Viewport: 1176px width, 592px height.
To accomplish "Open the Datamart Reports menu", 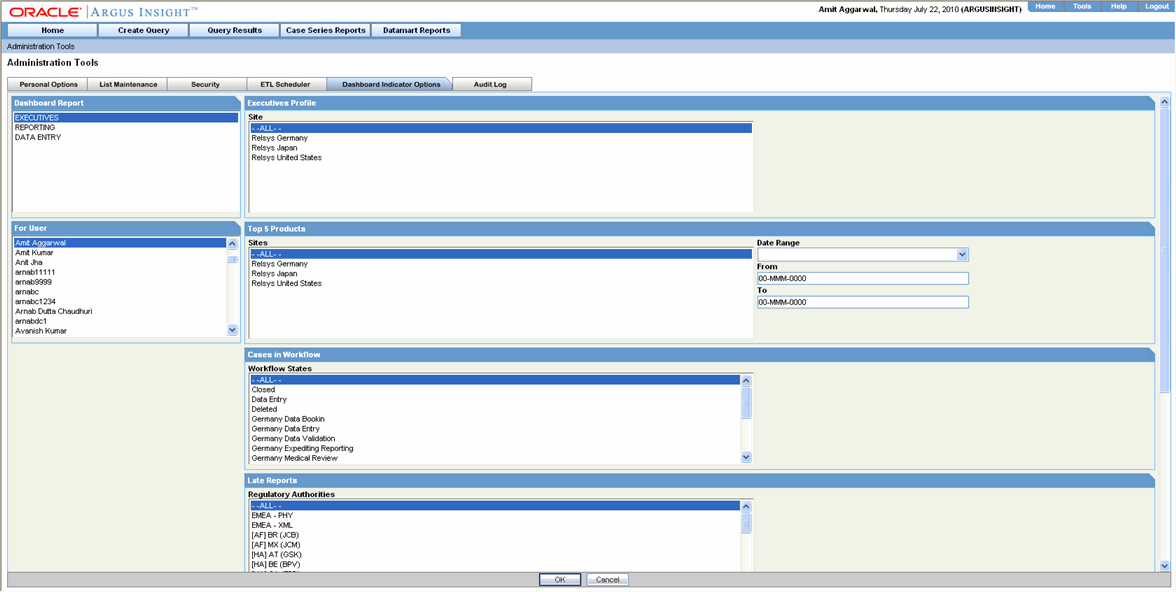I will point(416,31).
